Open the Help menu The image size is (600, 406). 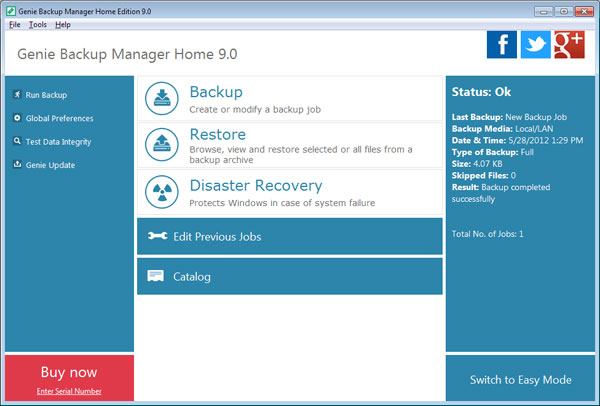63,24
